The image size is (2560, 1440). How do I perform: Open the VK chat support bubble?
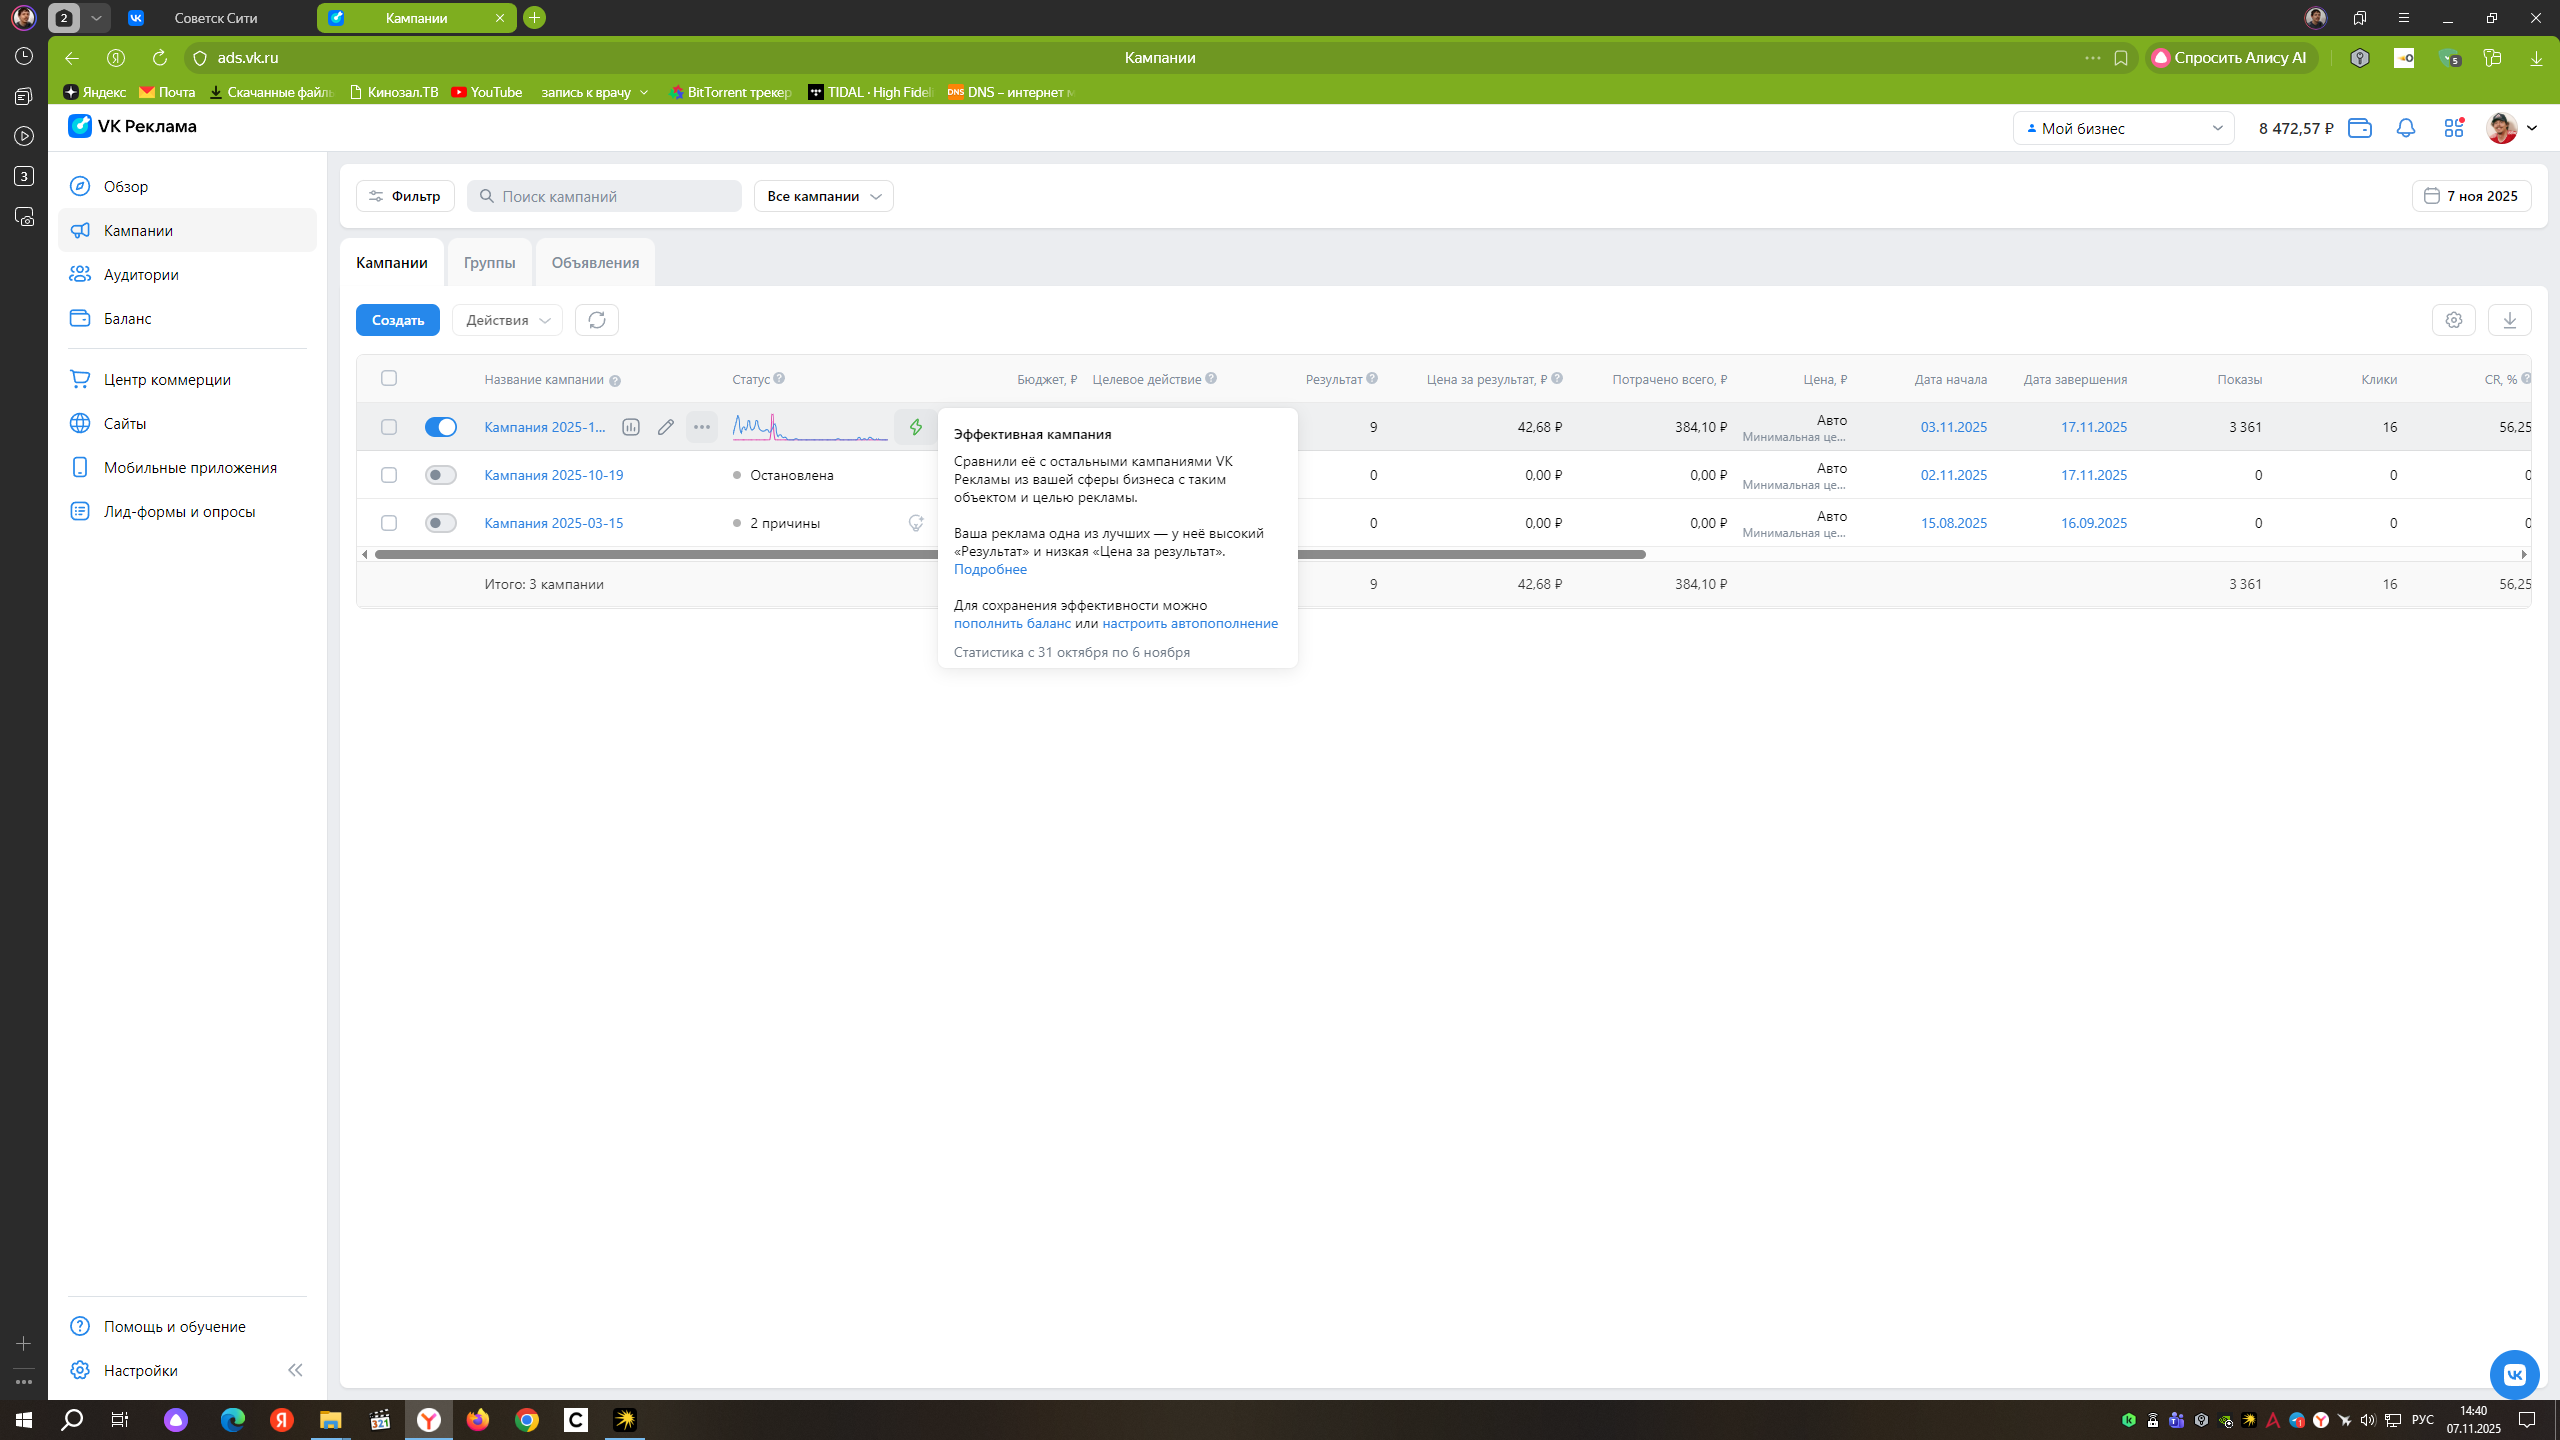pyautogui.click(x=2514, y=1374)
